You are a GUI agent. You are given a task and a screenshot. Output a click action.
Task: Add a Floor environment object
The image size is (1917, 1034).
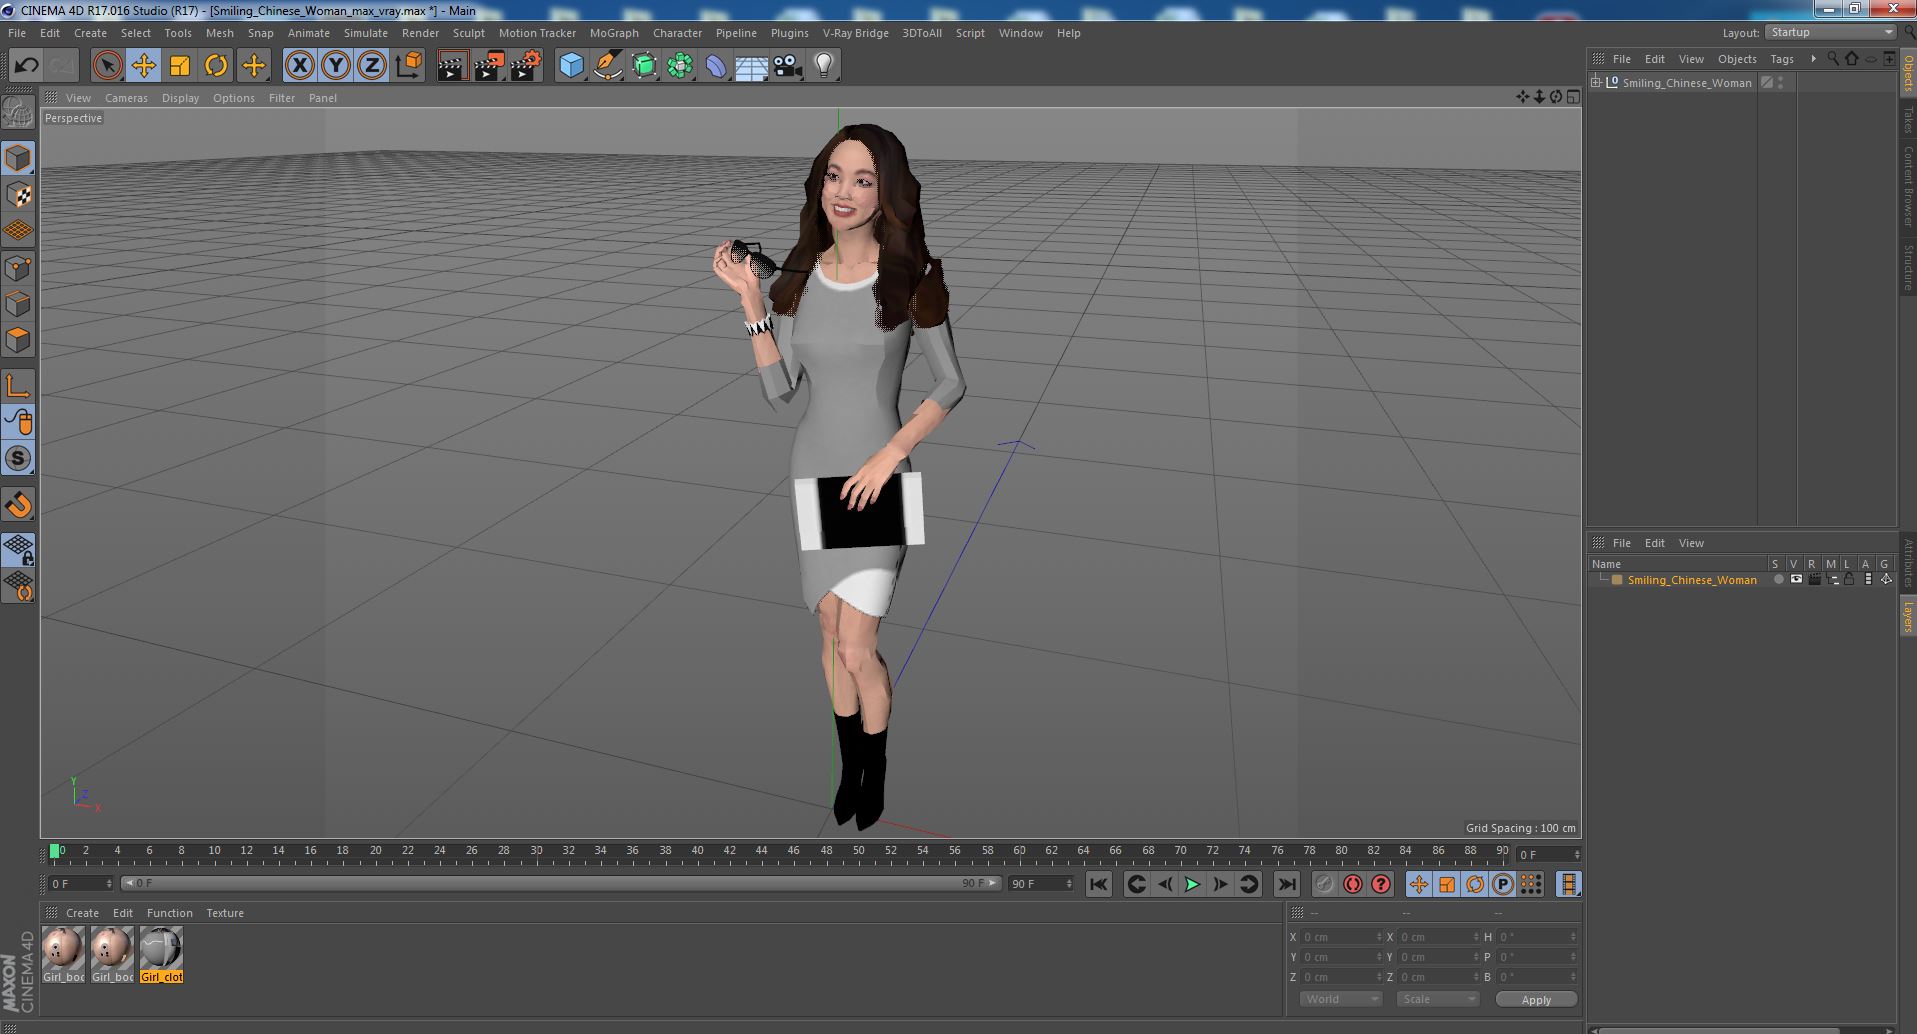pyautogui.click(x=751, y=66)
